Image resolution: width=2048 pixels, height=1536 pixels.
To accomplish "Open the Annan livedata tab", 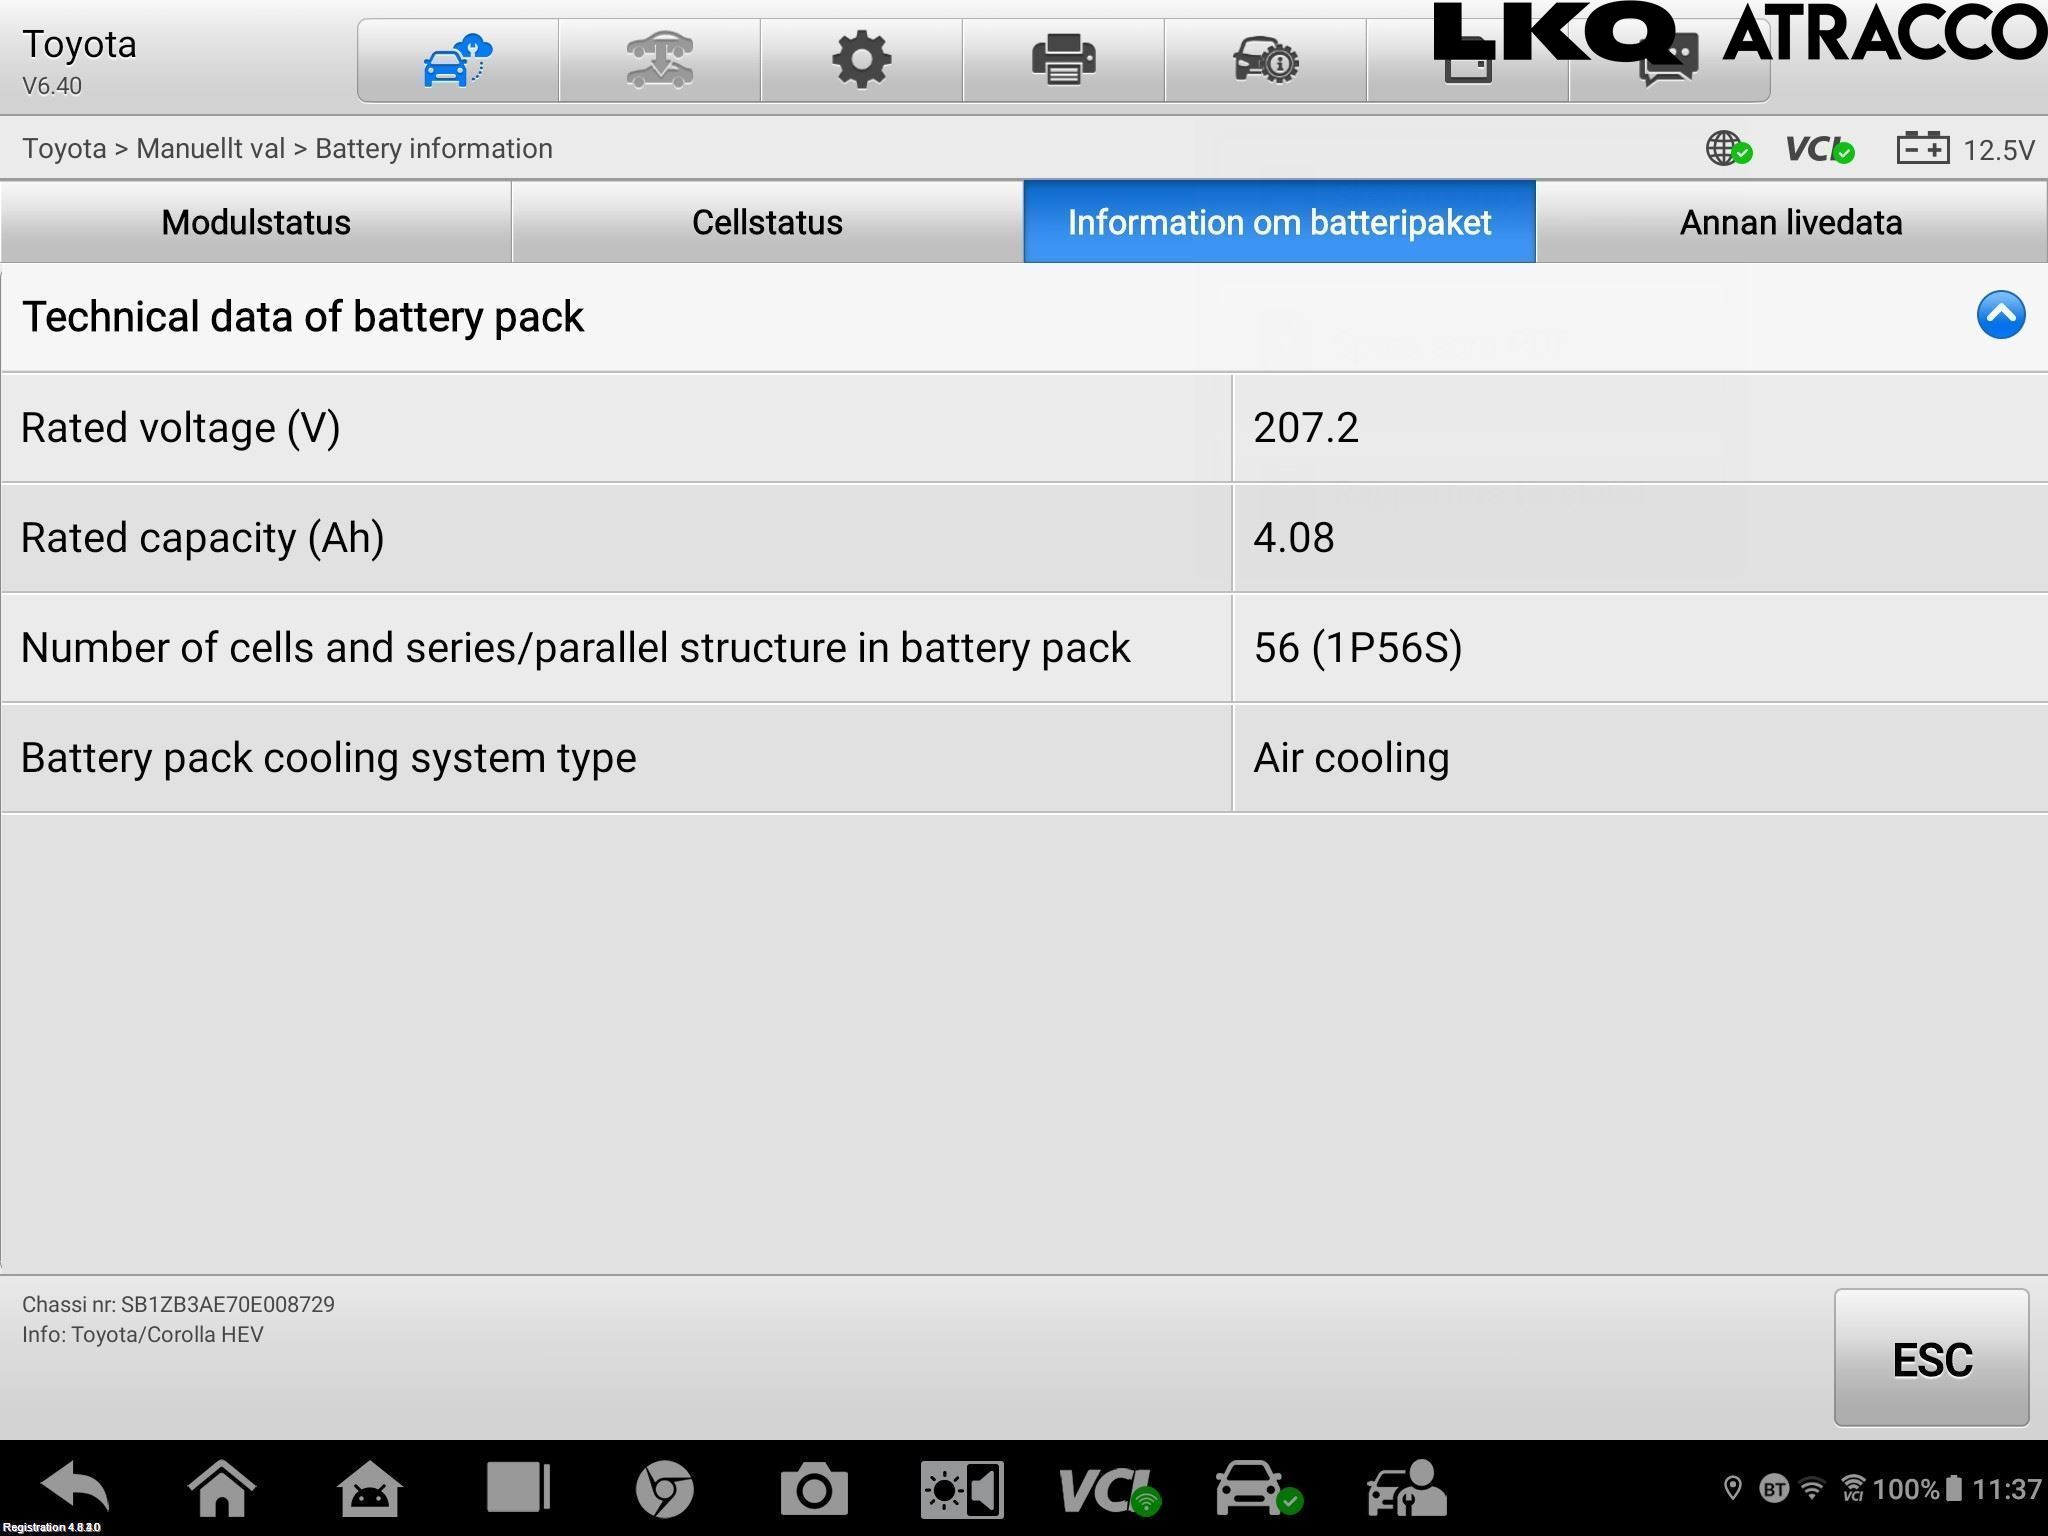I will tap(1790, 222).
